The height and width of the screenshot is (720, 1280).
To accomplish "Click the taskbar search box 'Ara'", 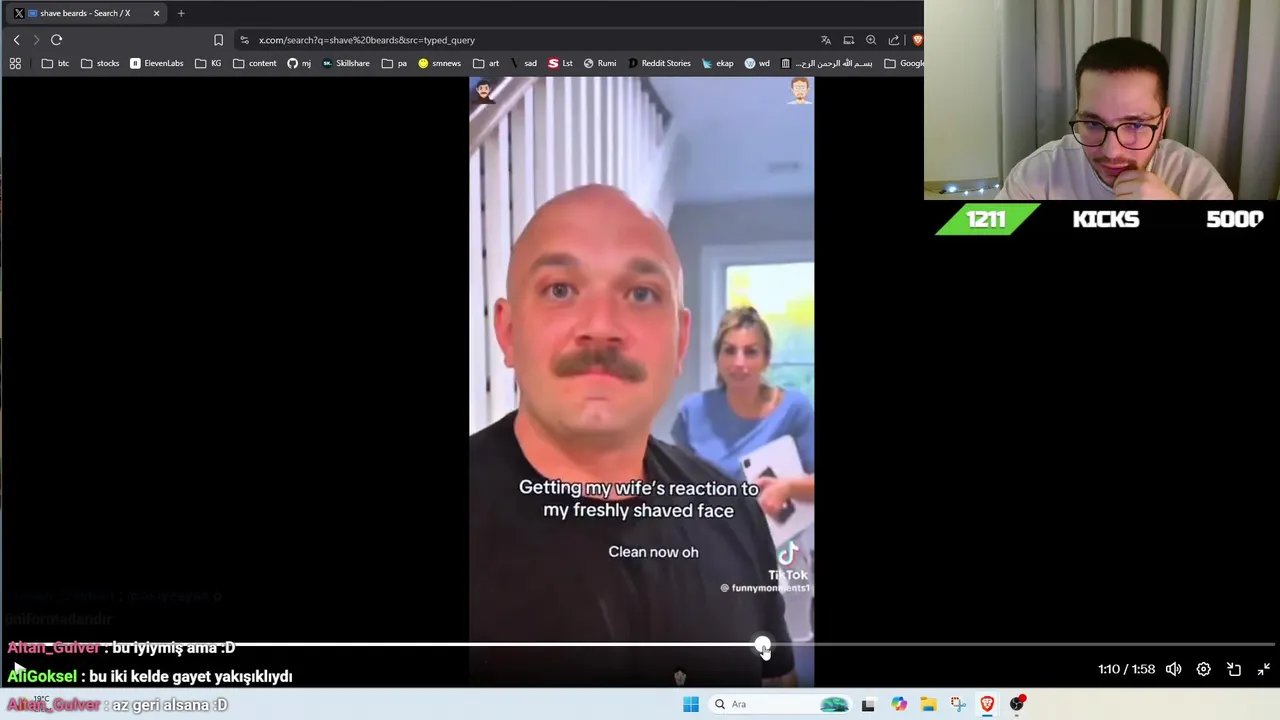I will pyautogui.click(x=780, y=704).
